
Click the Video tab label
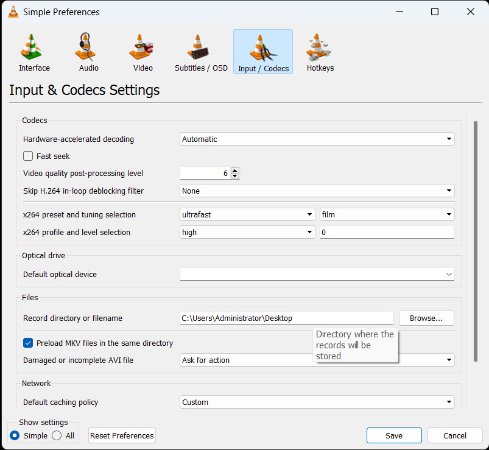tap(143, 68)
